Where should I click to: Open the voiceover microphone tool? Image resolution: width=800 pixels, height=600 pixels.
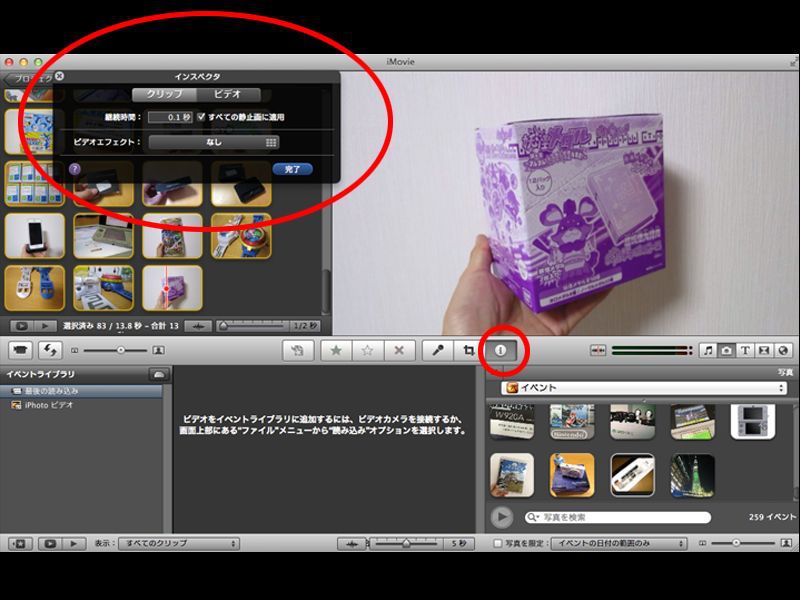[438, 351]
